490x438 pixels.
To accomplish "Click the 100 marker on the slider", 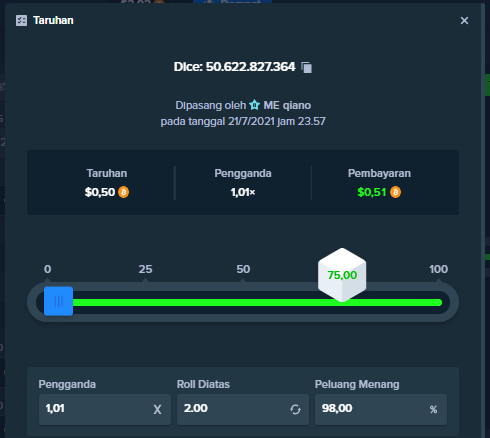I will 438,269.
